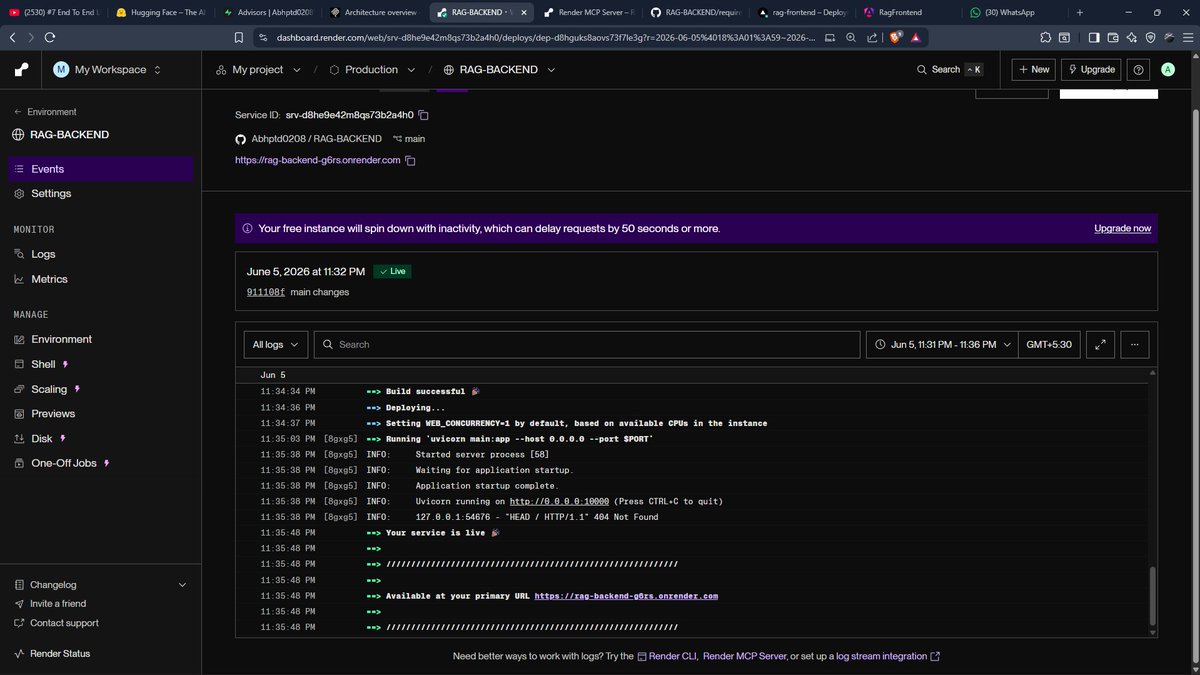Open Brave Shields icon
This screenshot has width=1200, height=675.
tap(896, 37)
